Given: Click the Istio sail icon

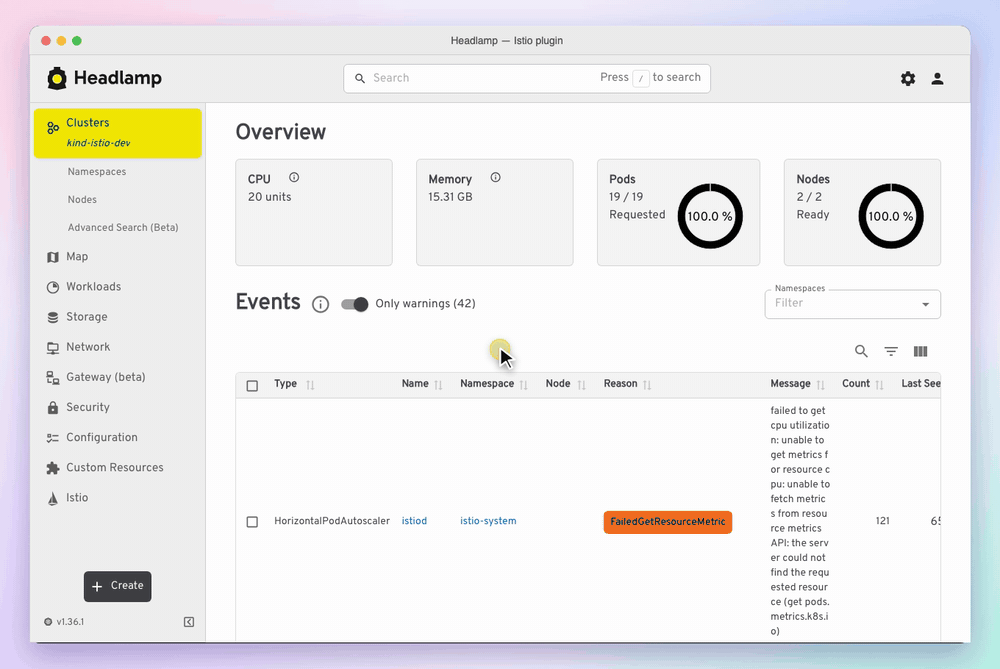Looking at the screenshot, I should [x=53, y=498].
